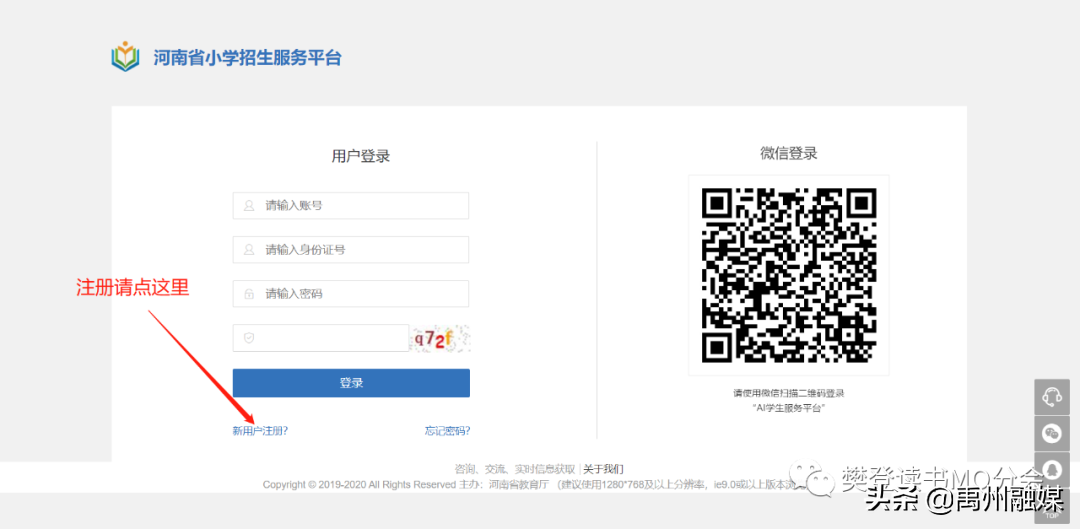Click the TOP back-to-top button
This screenshot has width=1080, height=529.
1052,510
